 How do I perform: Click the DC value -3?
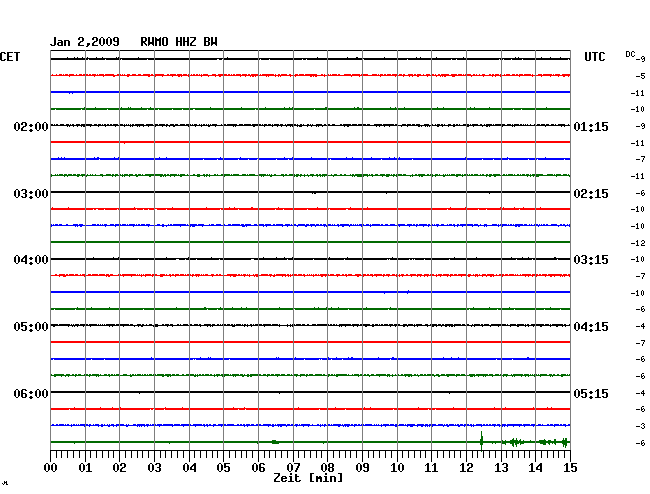[640, 426]
